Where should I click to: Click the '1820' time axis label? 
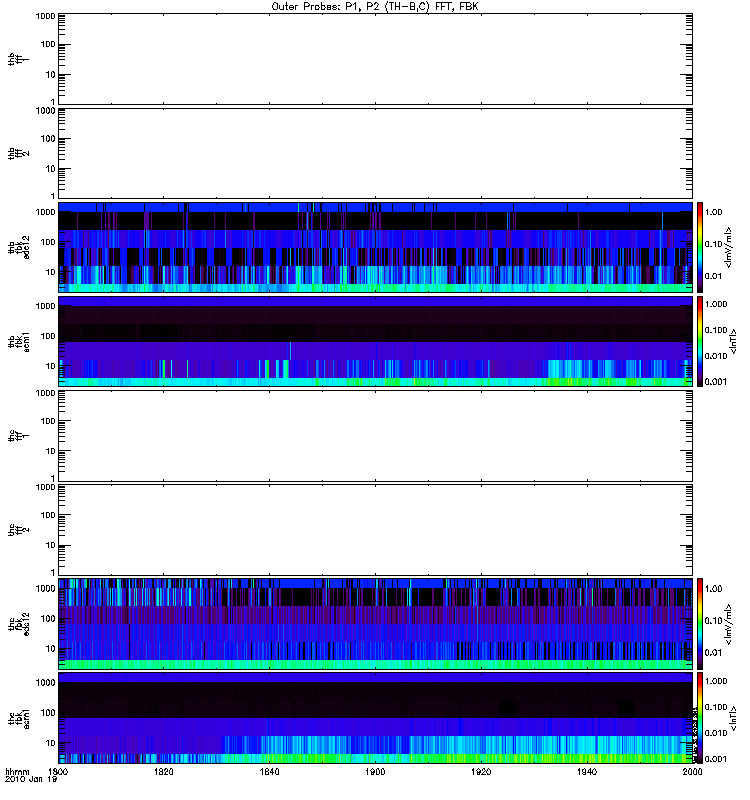pyautogui.click(x=163, y=771)
